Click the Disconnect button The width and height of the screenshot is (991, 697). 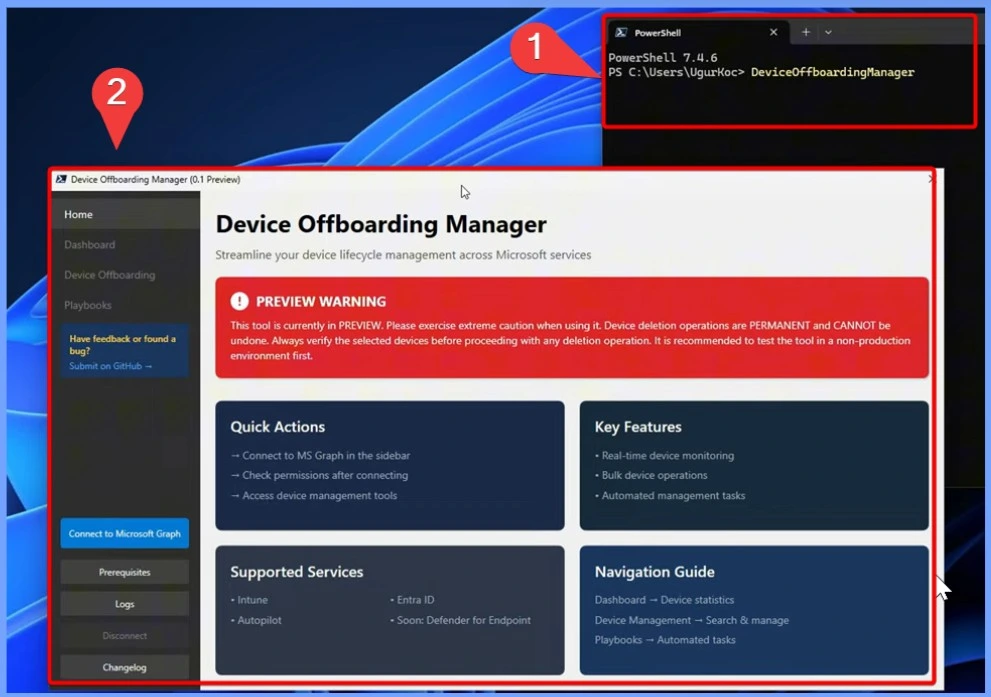point(125,635)
